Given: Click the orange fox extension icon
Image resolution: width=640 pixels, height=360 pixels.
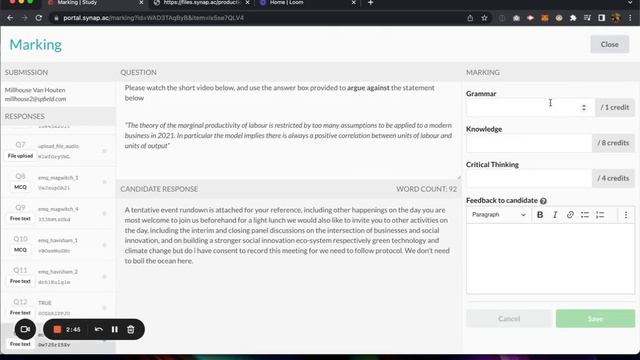Looking at the screenshot, I should (x=544, y=18).
